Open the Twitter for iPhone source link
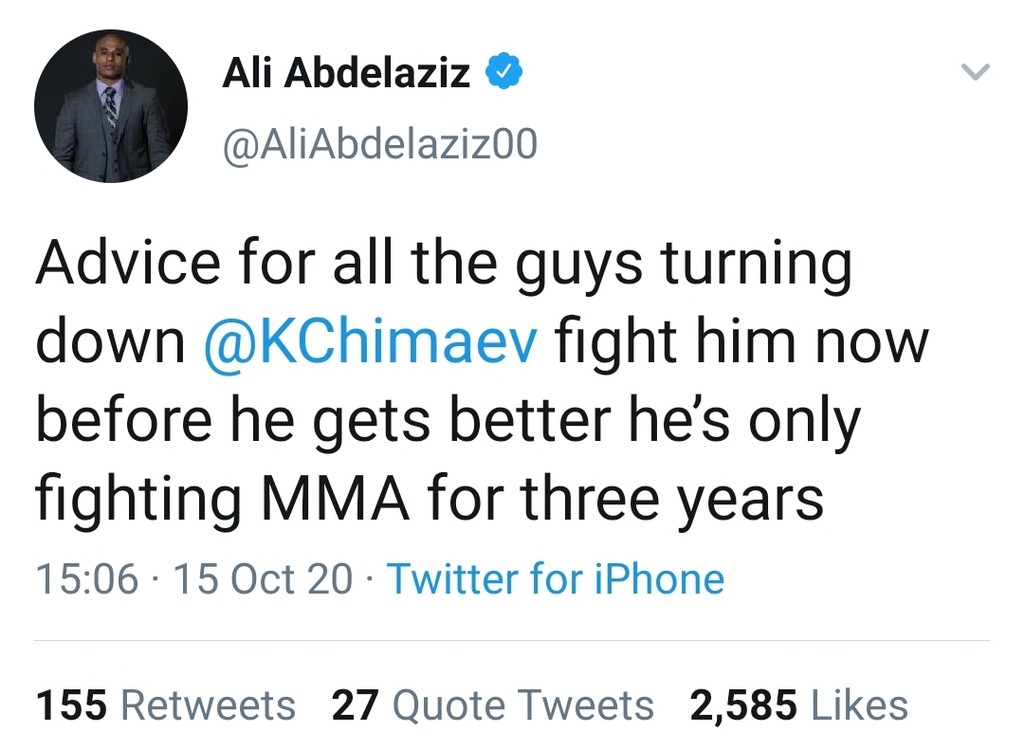Image resolution: width=1024 pixels, height=754 pixels. coord(556,578)
